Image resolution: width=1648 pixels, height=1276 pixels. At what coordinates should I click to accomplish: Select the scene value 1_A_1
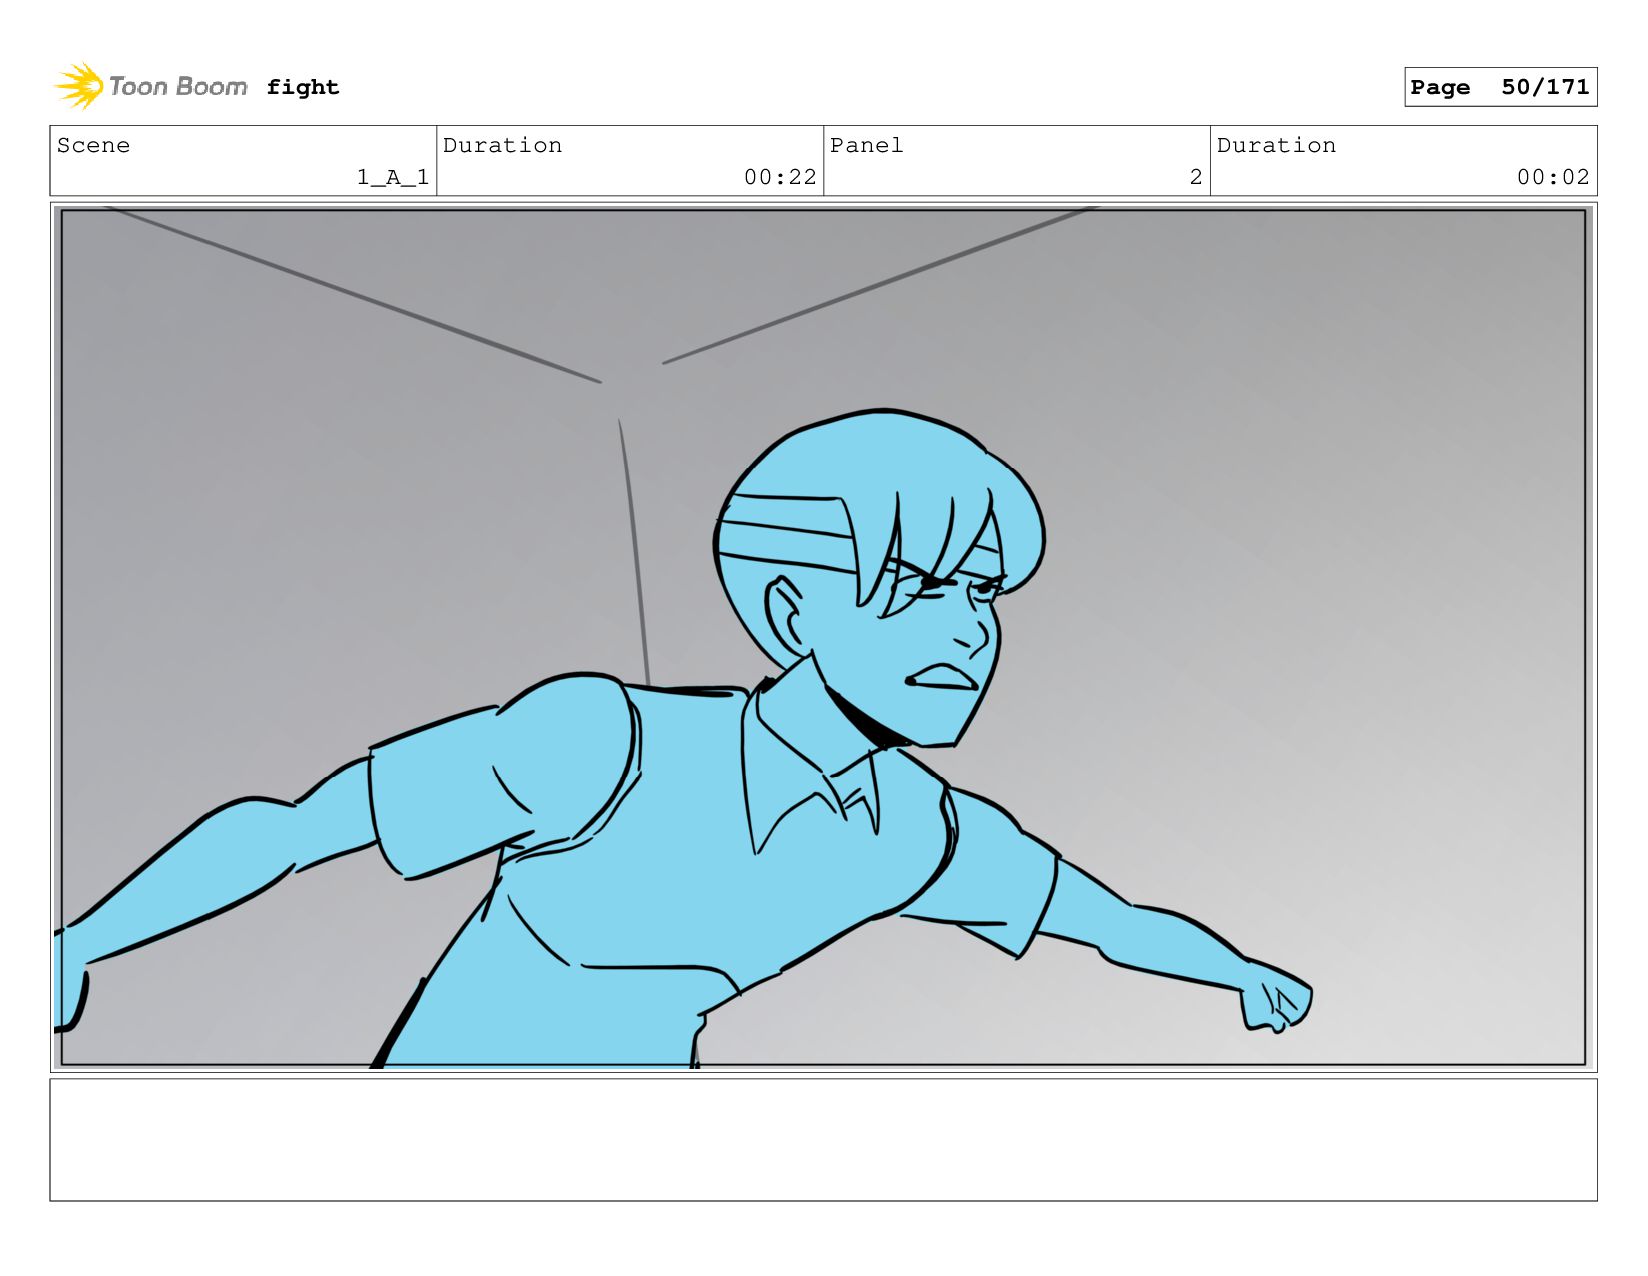(393, 177)
